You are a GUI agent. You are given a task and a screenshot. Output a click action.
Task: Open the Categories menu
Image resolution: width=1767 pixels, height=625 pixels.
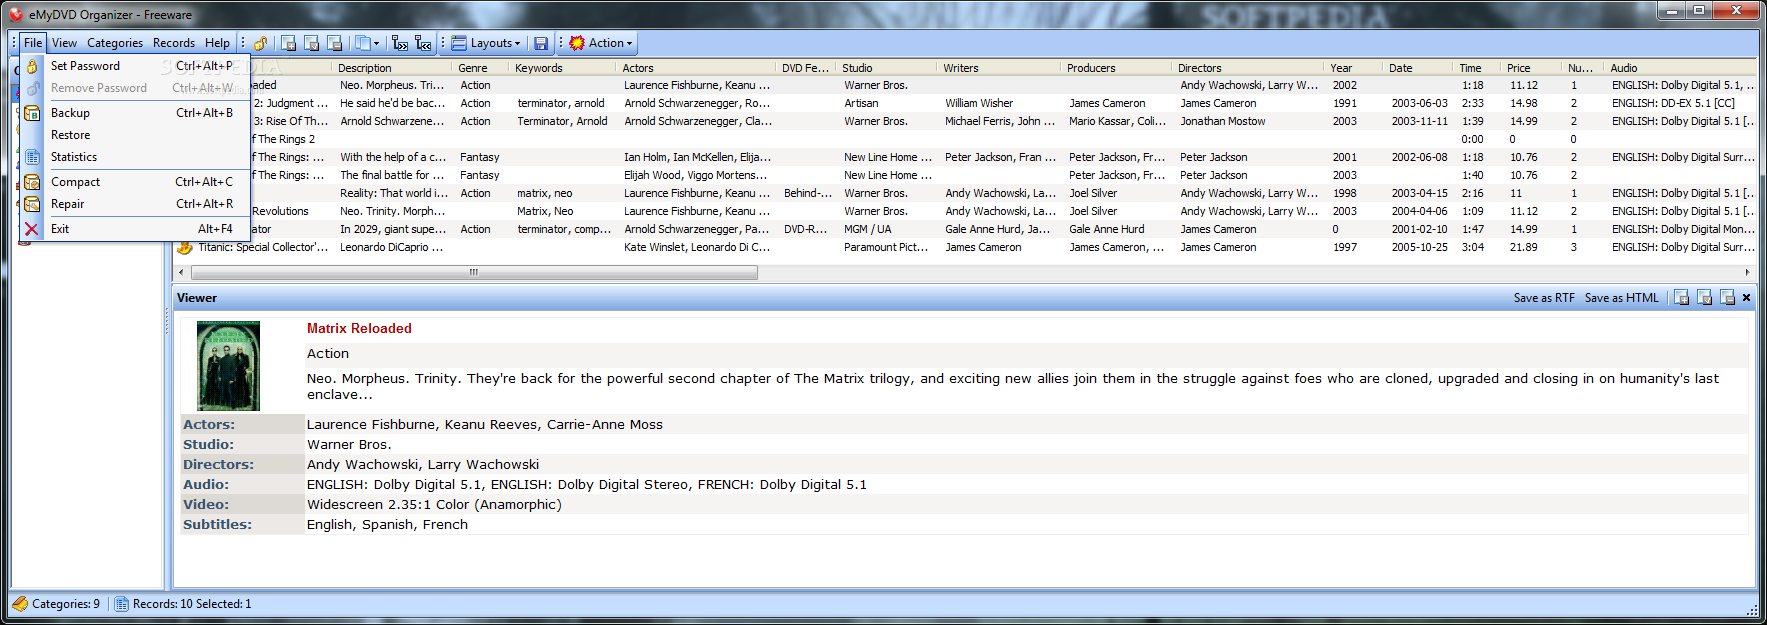click(x=115, y=43)
